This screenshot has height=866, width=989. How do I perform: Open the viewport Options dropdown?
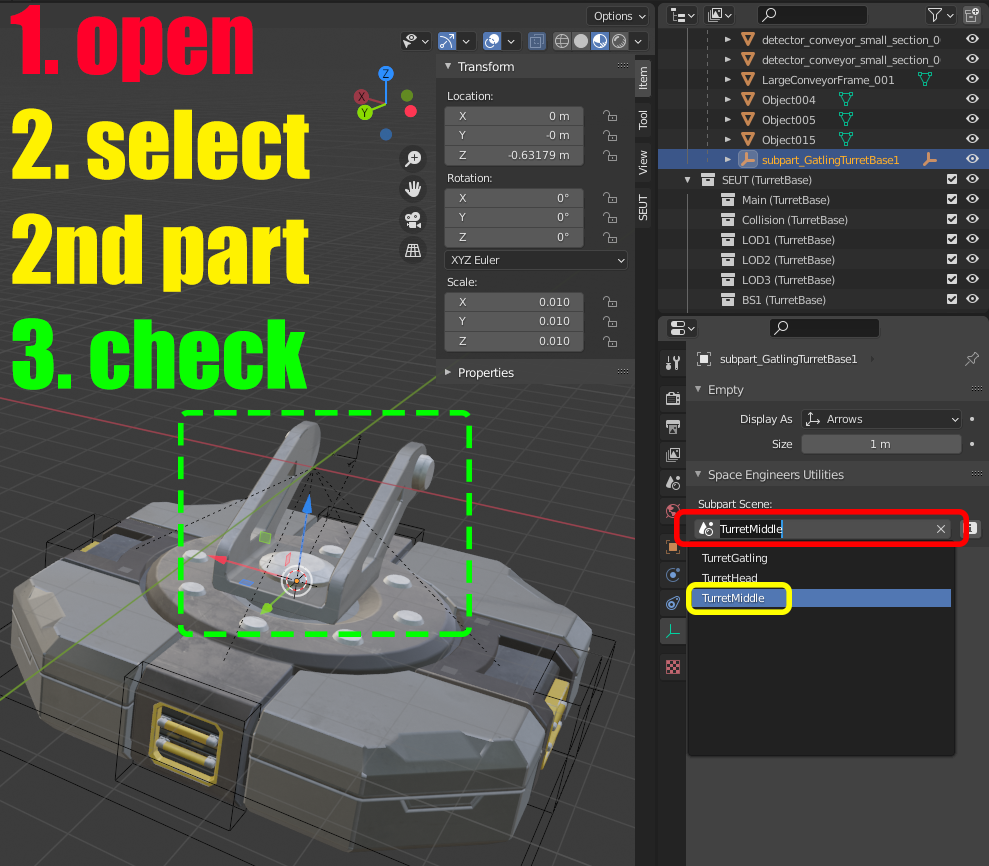619,16
